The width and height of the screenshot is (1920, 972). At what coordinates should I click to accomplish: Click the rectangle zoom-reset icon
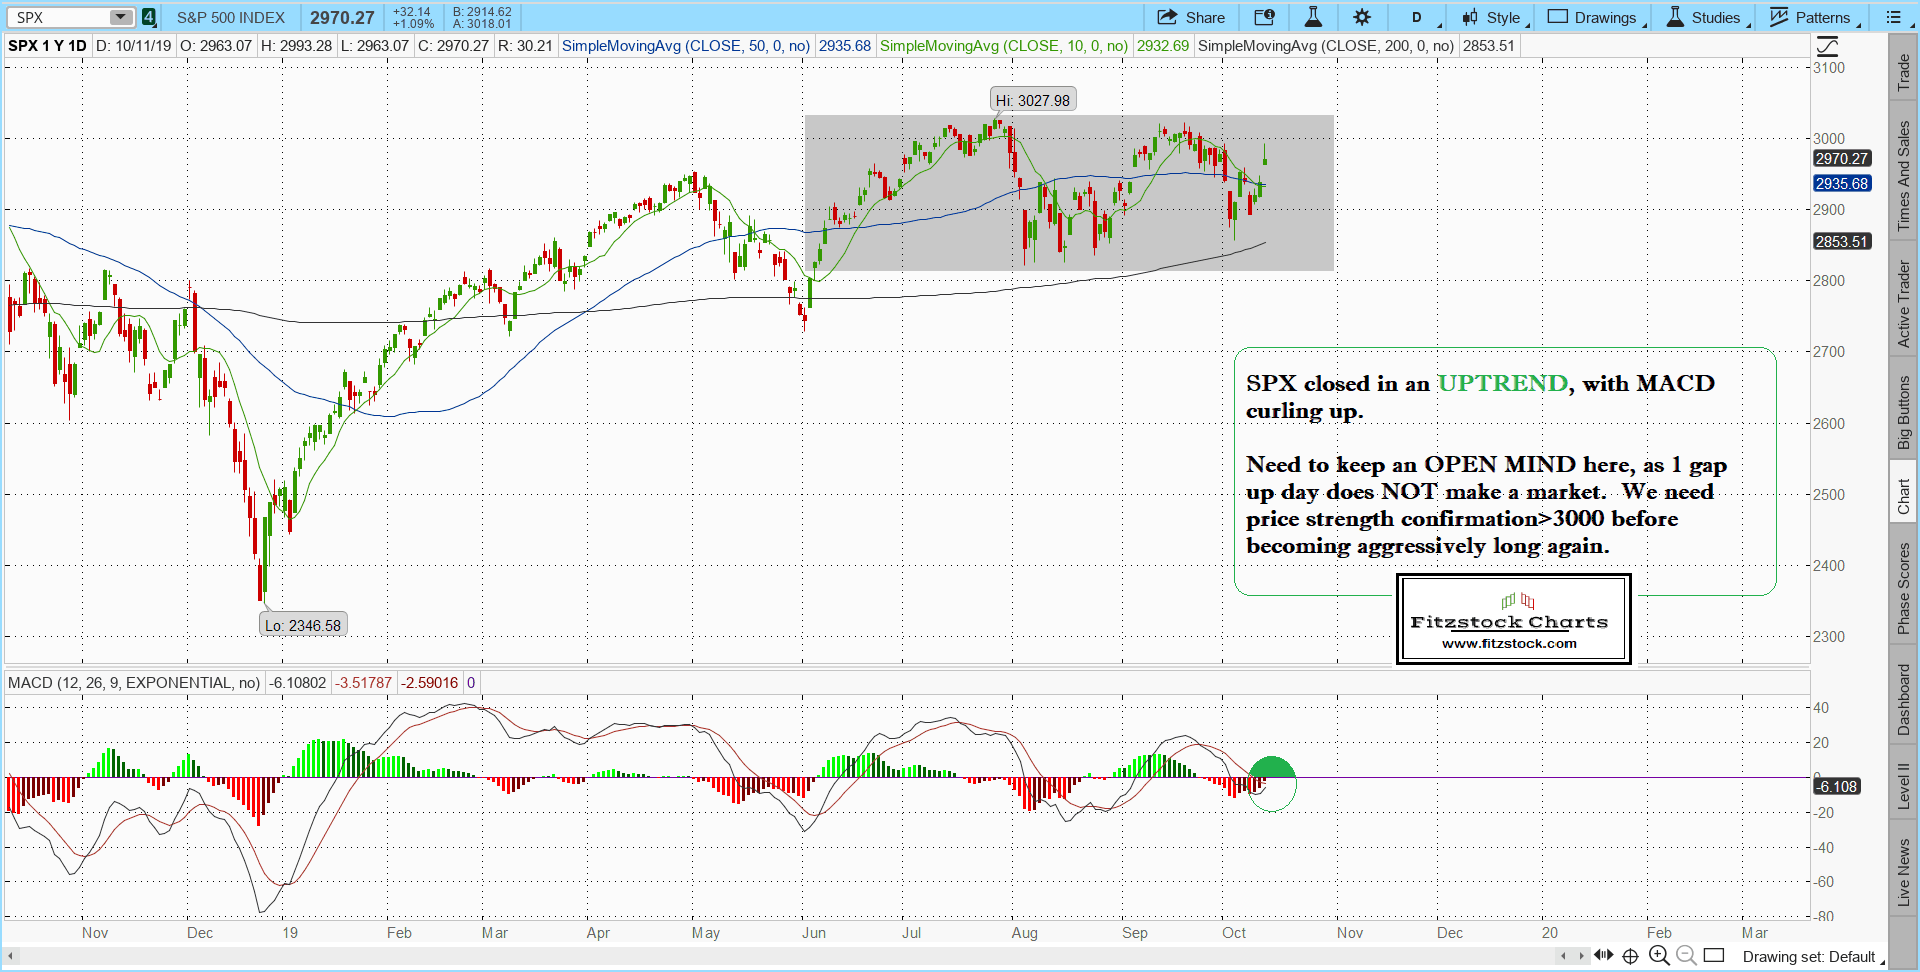pyautogui.click(x=1714, y=955)
